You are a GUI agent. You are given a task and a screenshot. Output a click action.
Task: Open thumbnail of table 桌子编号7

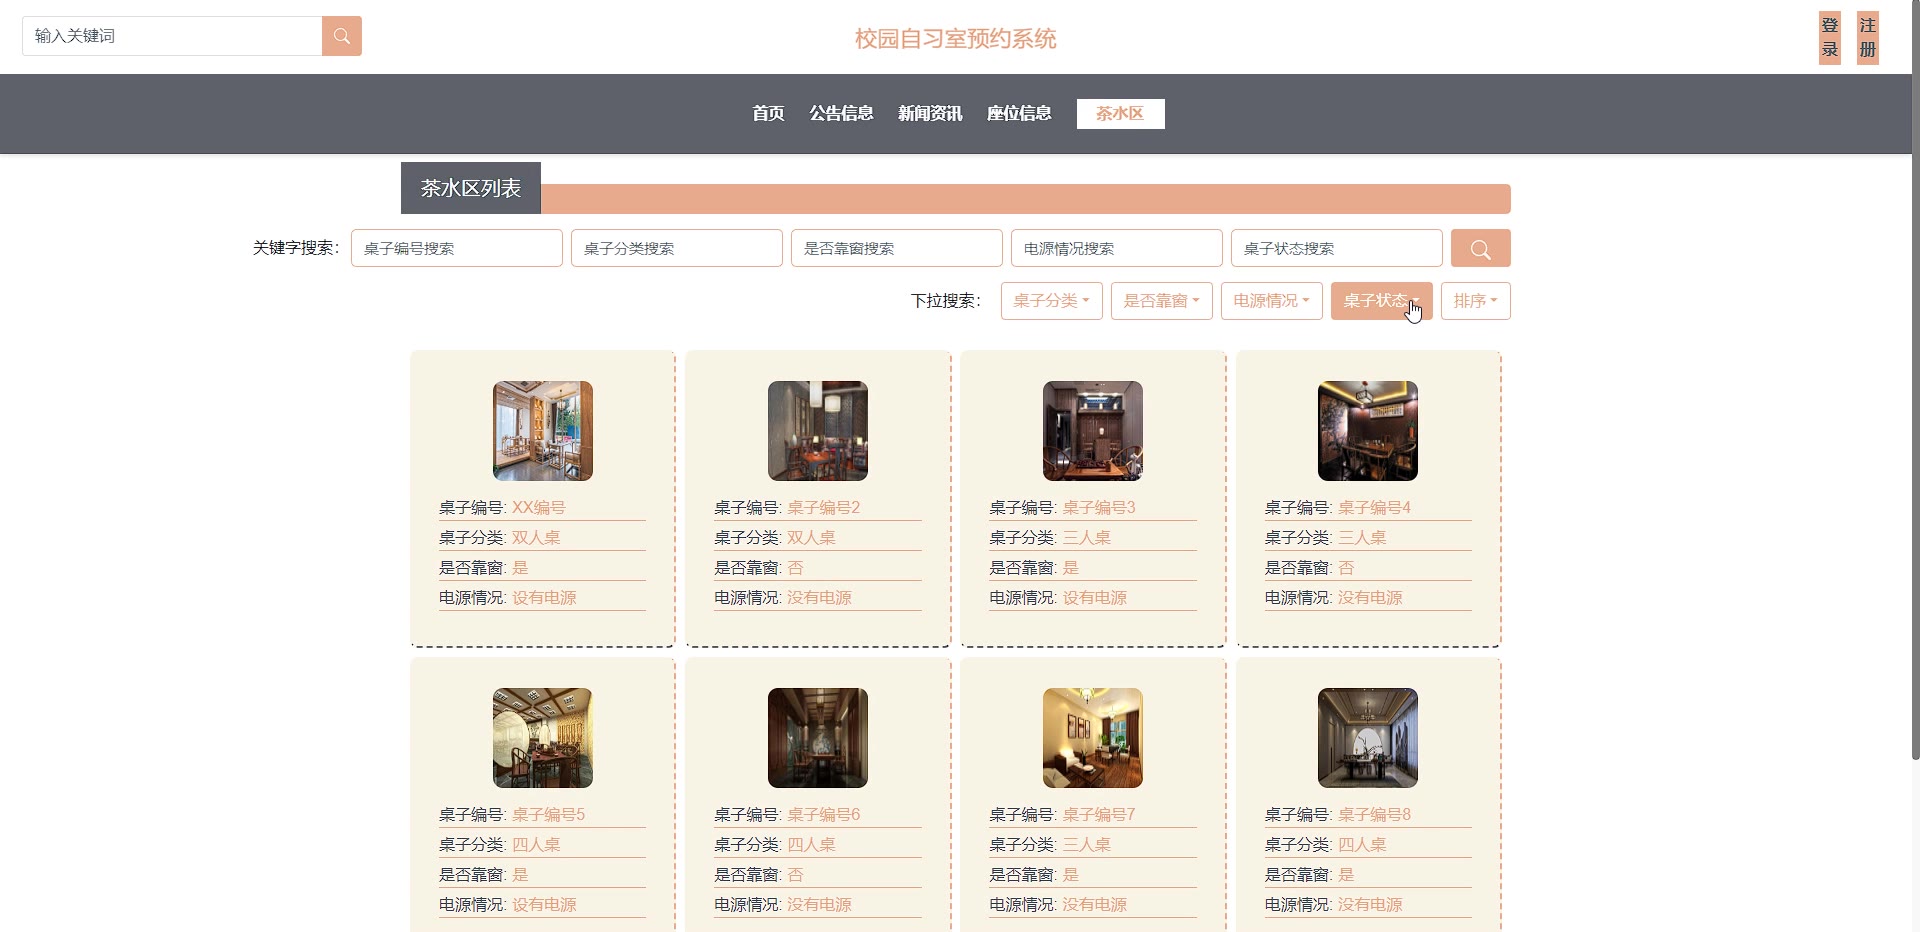coord(1093,738)
